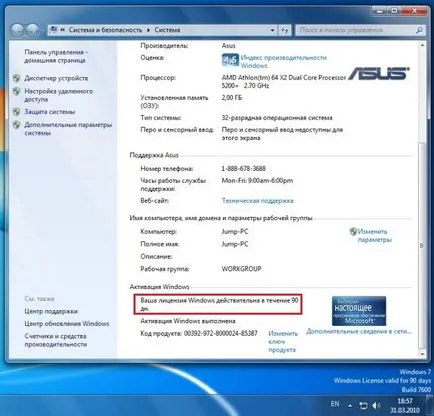Open Индекс производительности Windows link
The image size is (434, 416).
pos(284,61)
